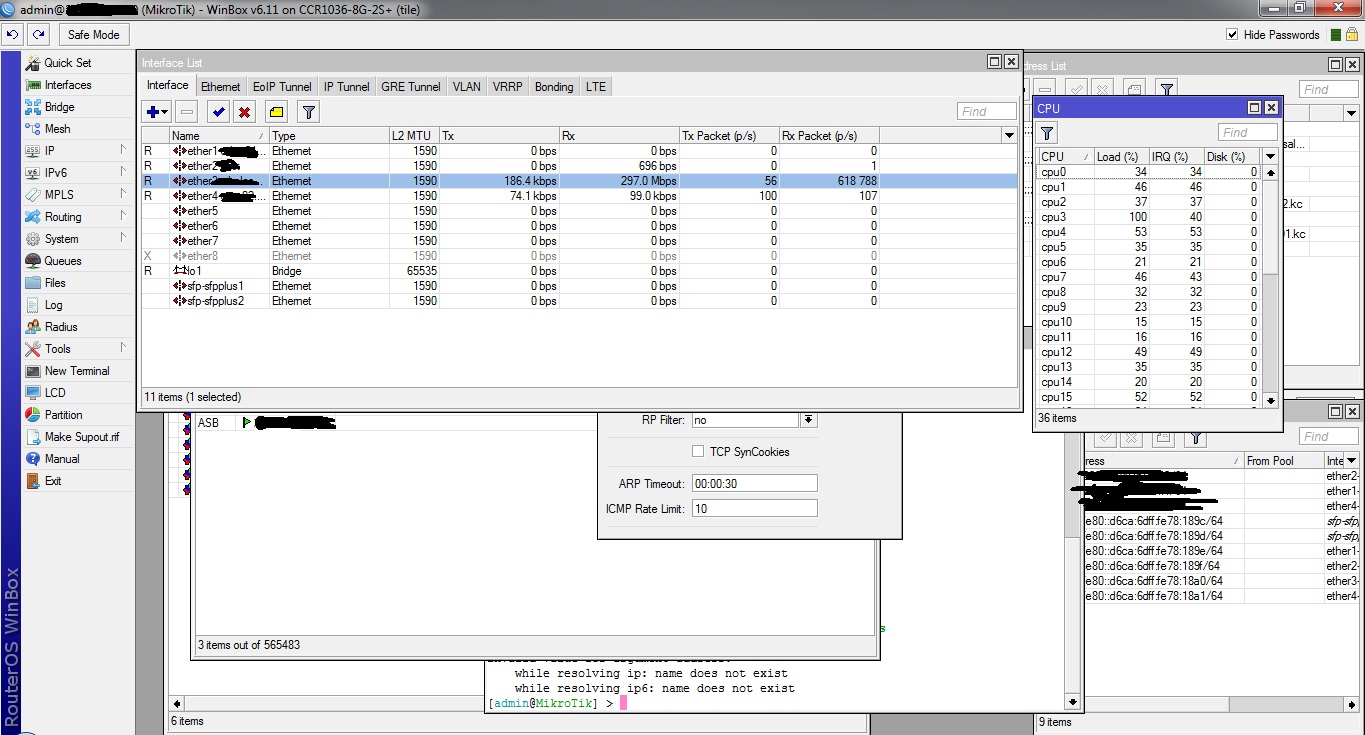Image resolution: width=1365 pixels, height=735 pixels.
Task: Open the CPU column chooser arrow
Action: (x=1269, y=155)
